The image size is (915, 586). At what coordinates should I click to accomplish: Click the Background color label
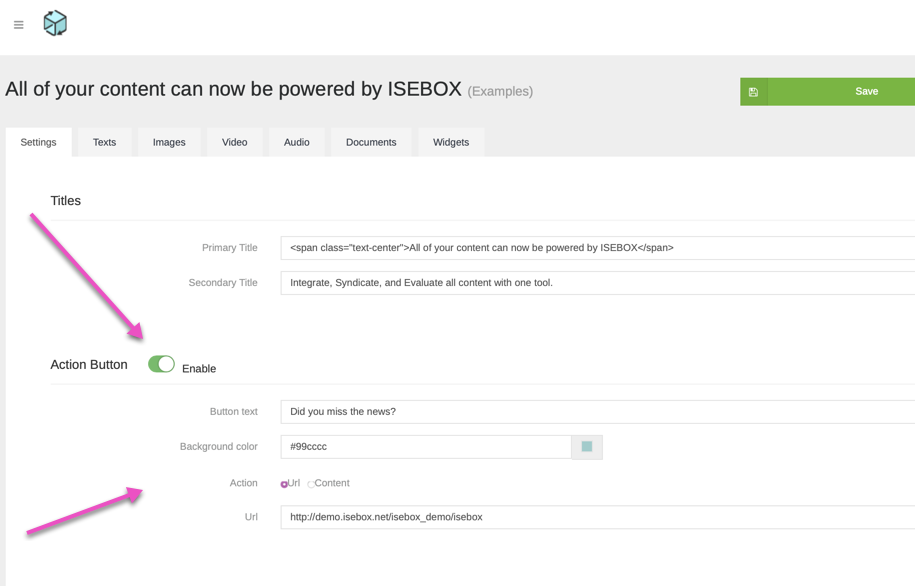point(218,447)
